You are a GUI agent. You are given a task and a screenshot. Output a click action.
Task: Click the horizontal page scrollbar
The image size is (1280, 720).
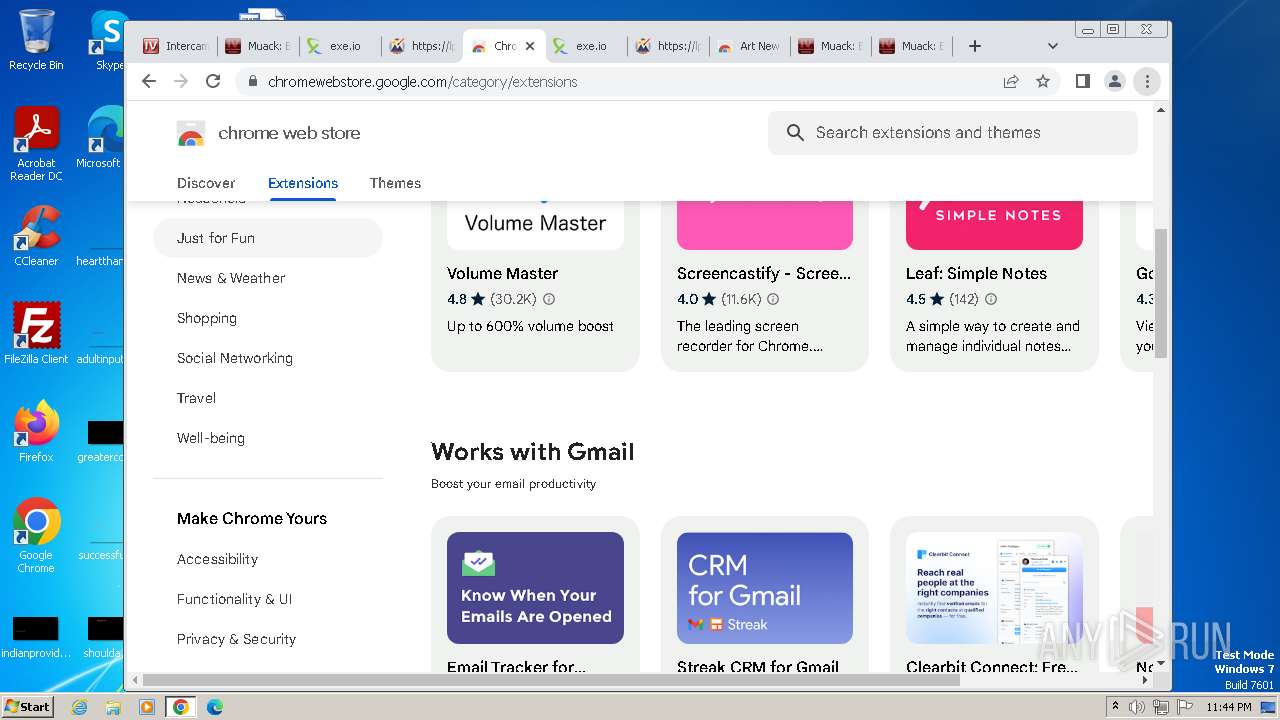coord(551,680)
